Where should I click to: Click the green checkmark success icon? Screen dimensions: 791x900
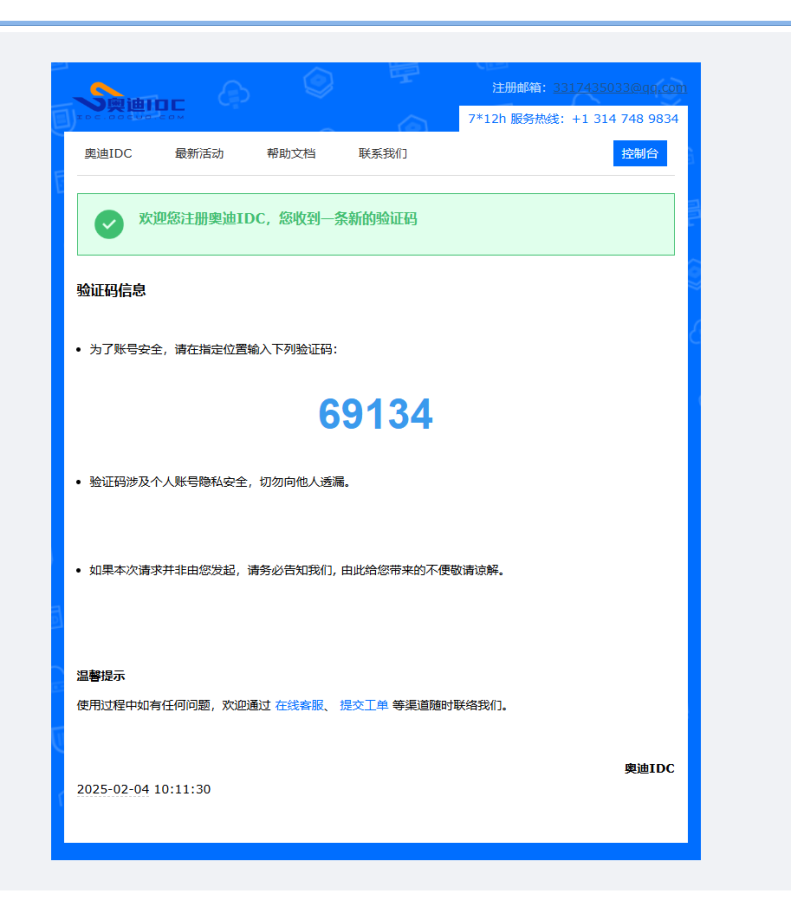pos(109,224)
